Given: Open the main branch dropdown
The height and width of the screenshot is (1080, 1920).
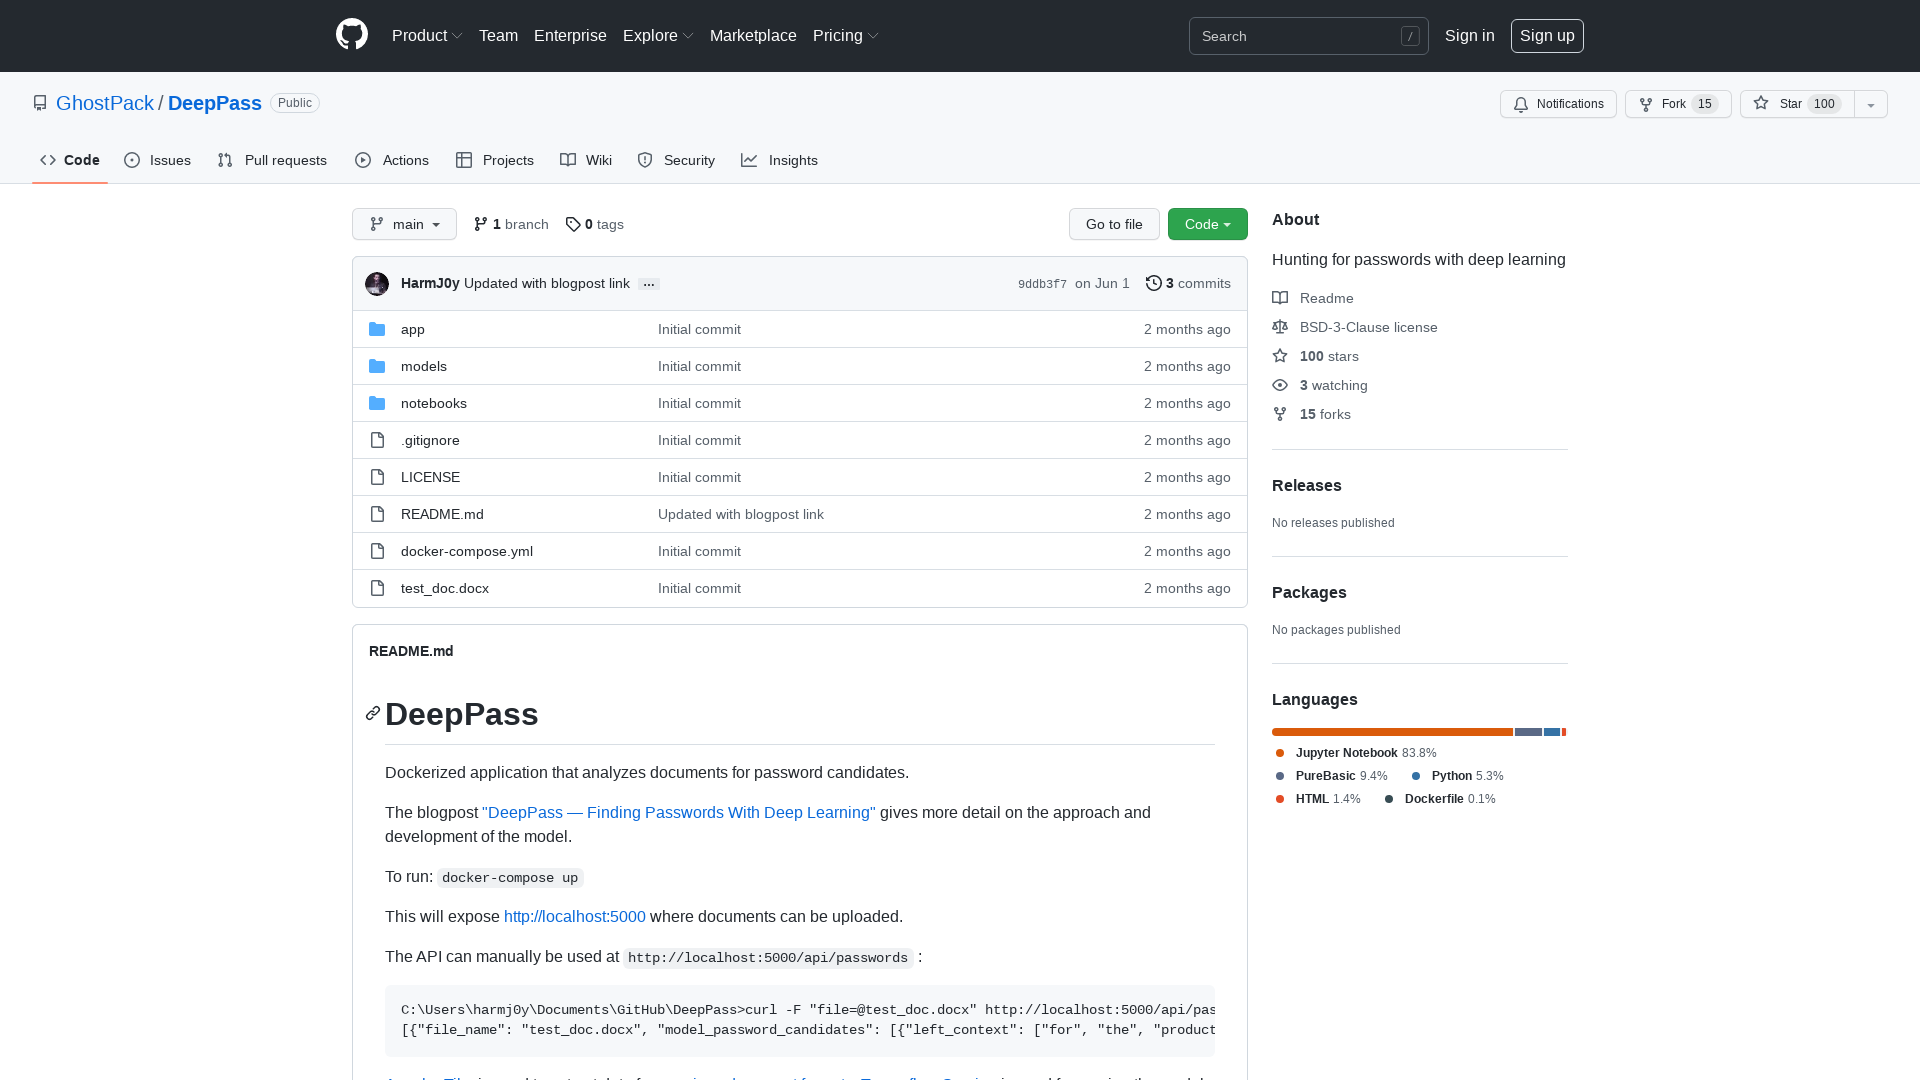Looking at the screenshot, I should pos(404,224).
